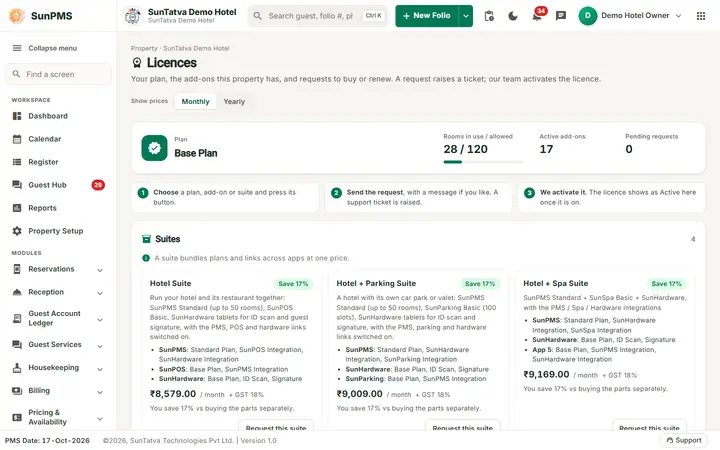Focus the guest and folio search field
Viewport: 720px width, 450px height.
pyautogui.click(x=318, y=16)
